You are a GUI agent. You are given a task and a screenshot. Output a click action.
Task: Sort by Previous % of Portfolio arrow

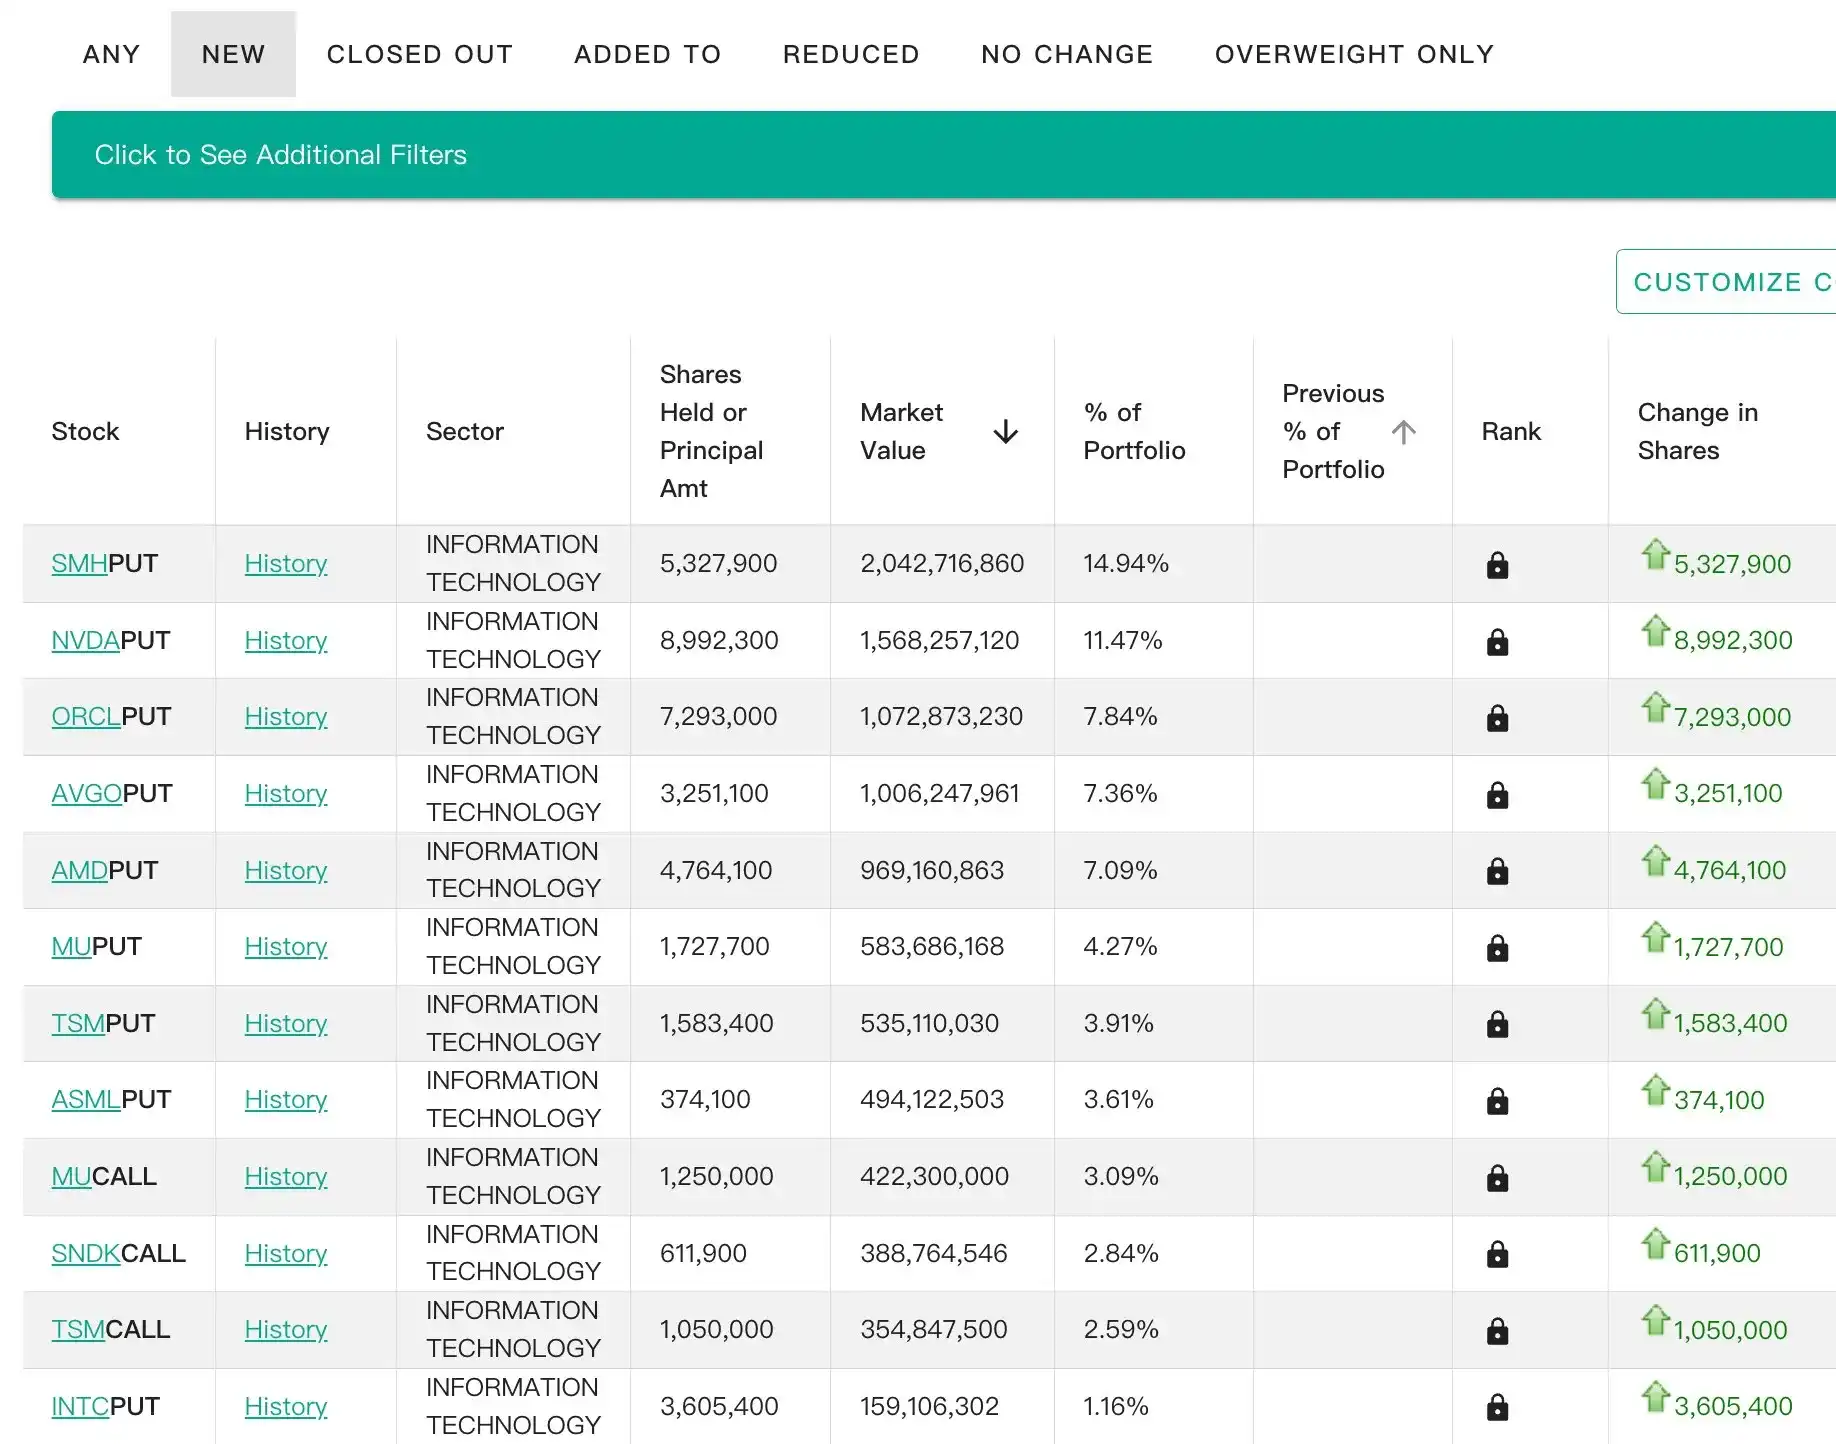[x=1403, y=432]
